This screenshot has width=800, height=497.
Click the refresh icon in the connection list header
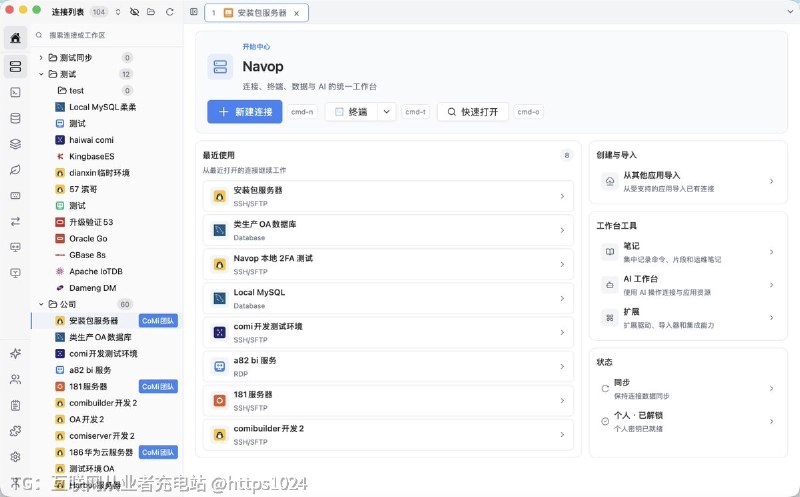click(170, 12)
